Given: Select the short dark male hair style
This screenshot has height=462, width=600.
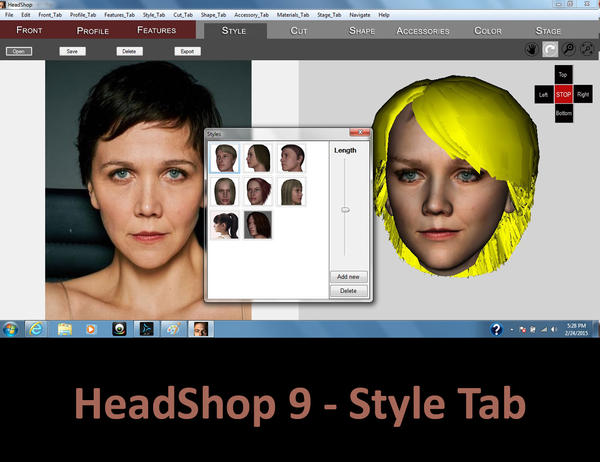Looking at the screenshot, I should click(292, 158).
